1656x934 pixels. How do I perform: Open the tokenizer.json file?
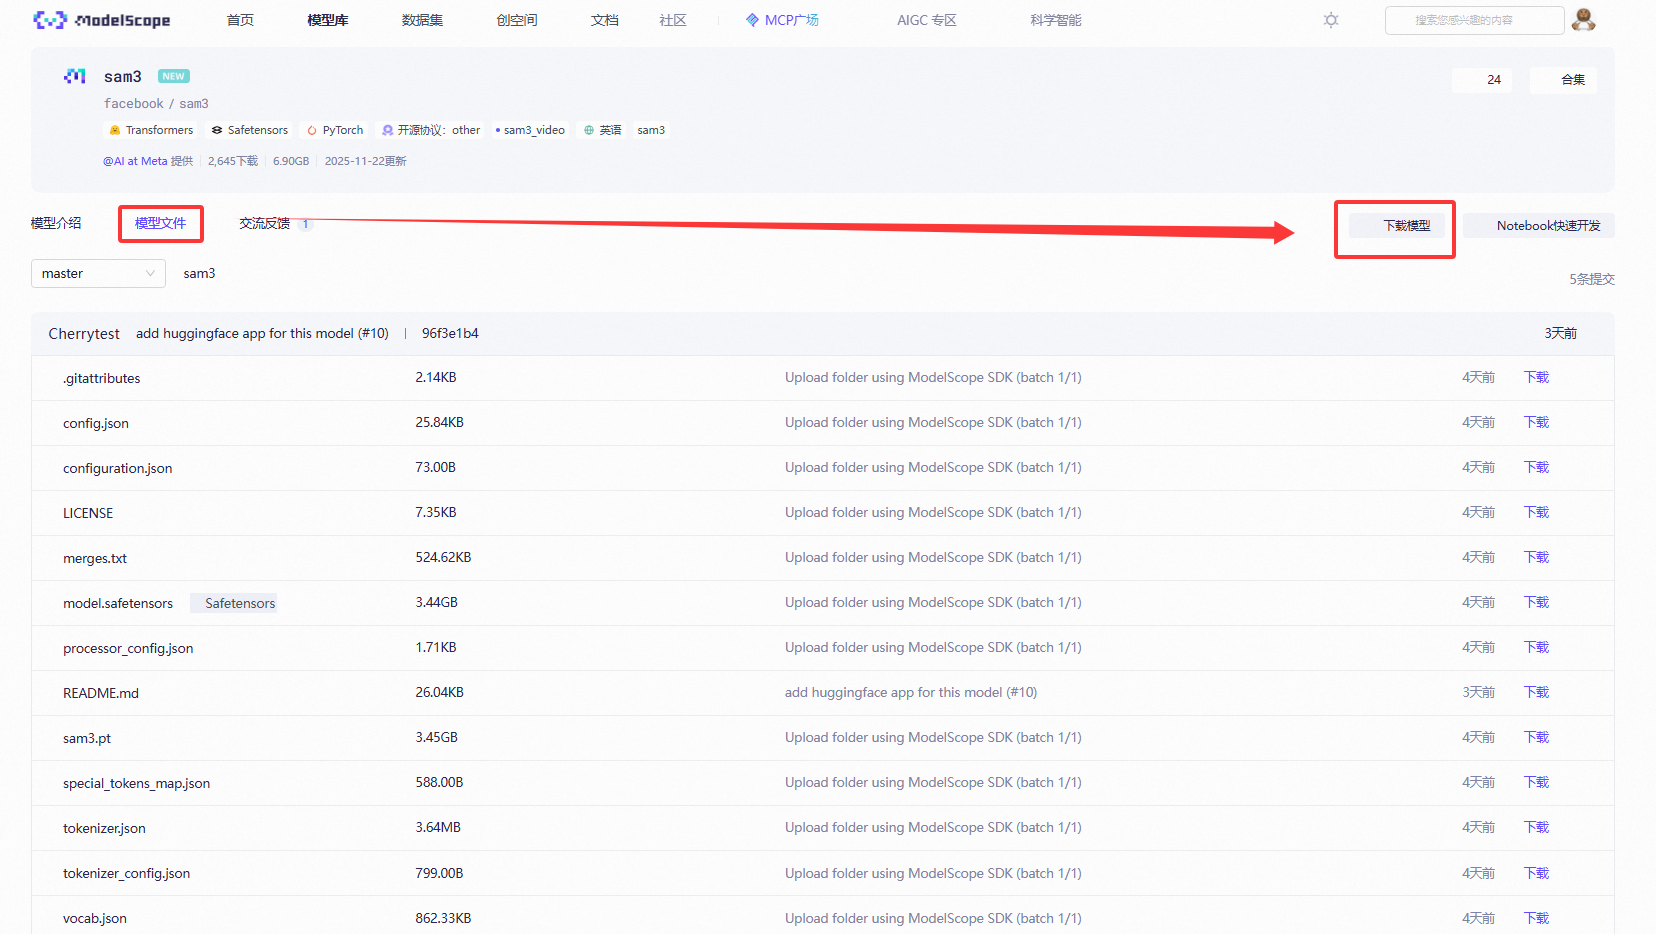coord(104,828)
